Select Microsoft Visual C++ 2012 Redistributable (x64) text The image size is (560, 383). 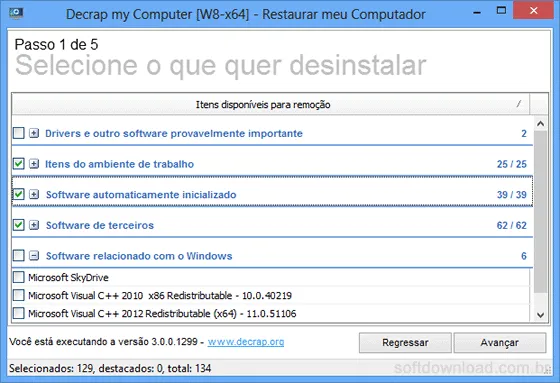pyautogui.click(x=162, y=314)
